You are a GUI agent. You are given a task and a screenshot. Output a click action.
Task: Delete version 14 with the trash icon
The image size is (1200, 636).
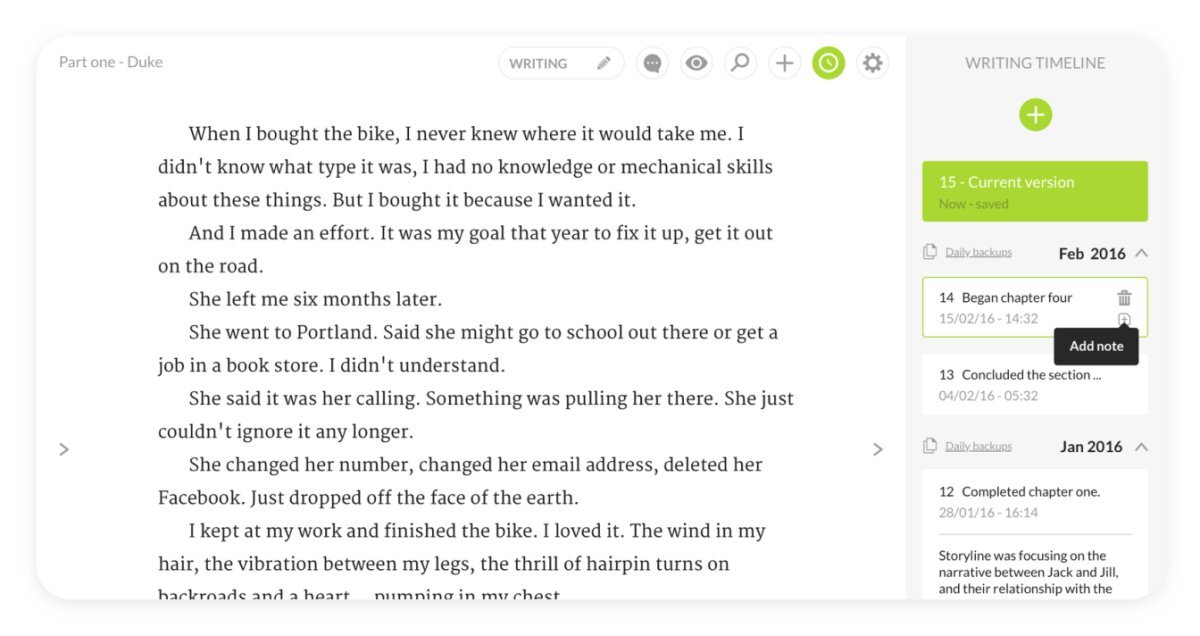click(x=1125, y=297)
